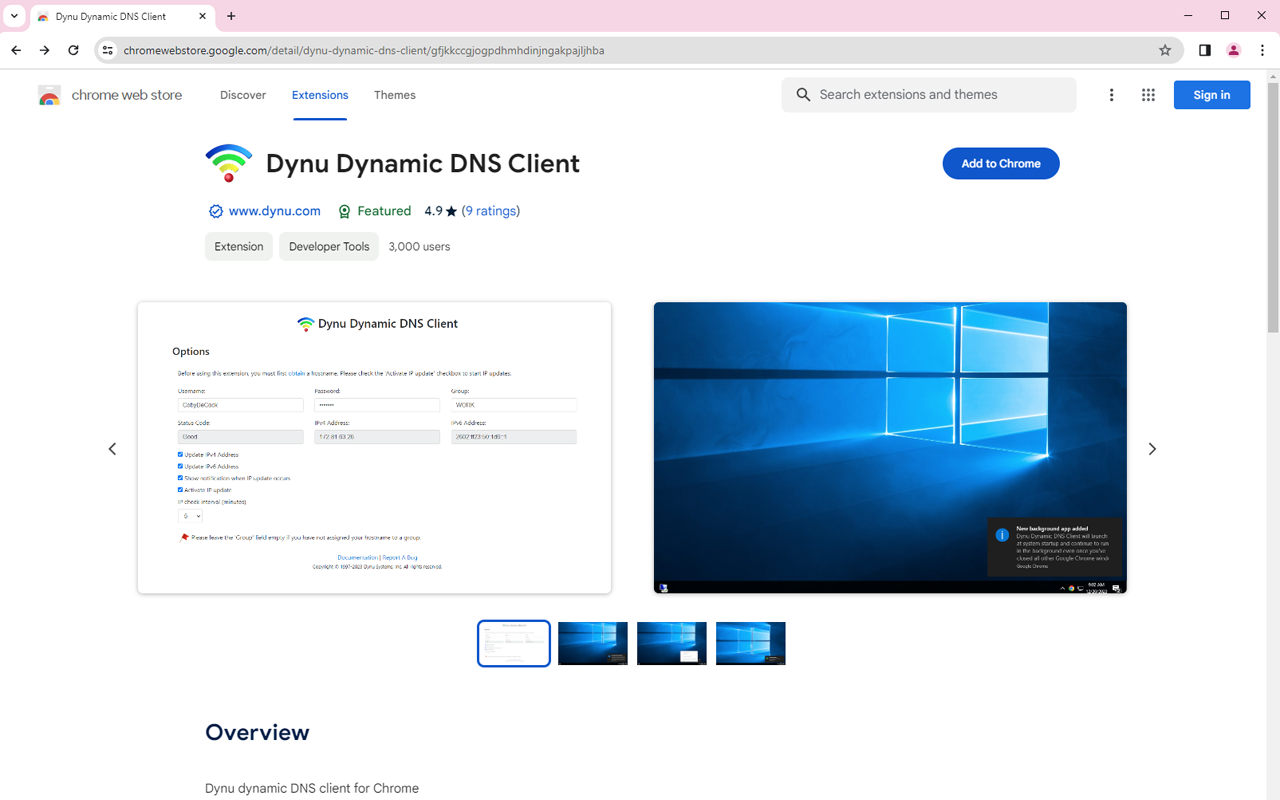Open the web store more options menu
1280x800 pixels.
point(1111,95)
